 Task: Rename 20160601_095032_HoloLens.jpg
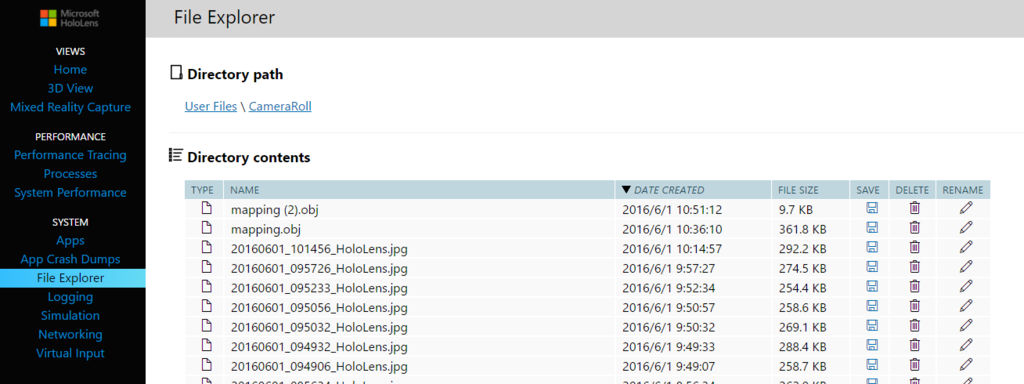tap(966, 325)
